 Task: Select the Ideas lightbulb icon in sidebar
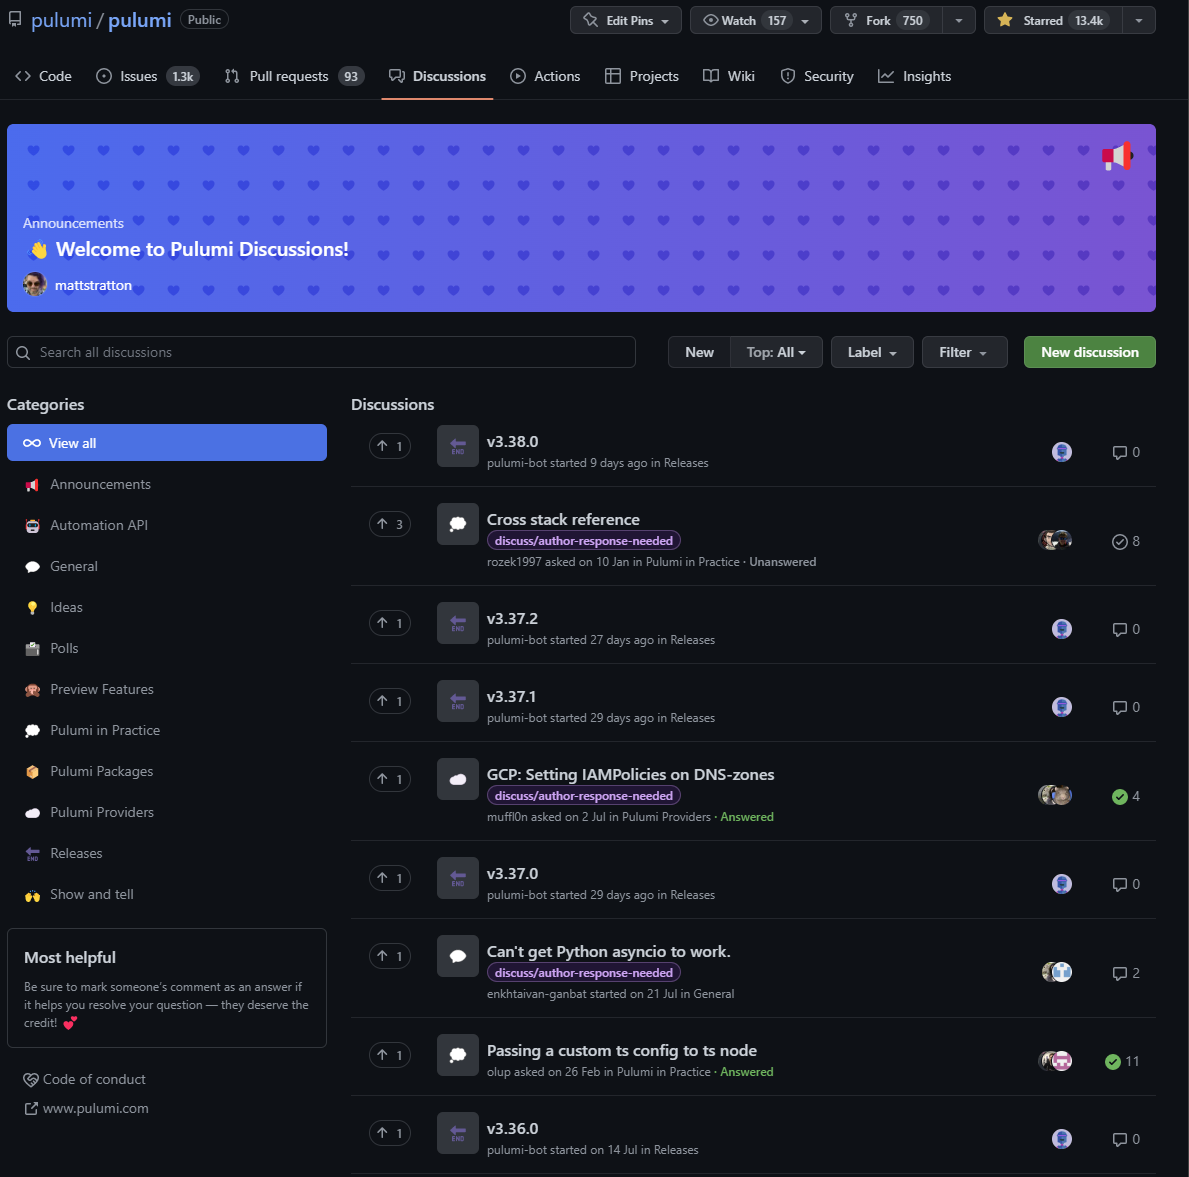point(32,607)
